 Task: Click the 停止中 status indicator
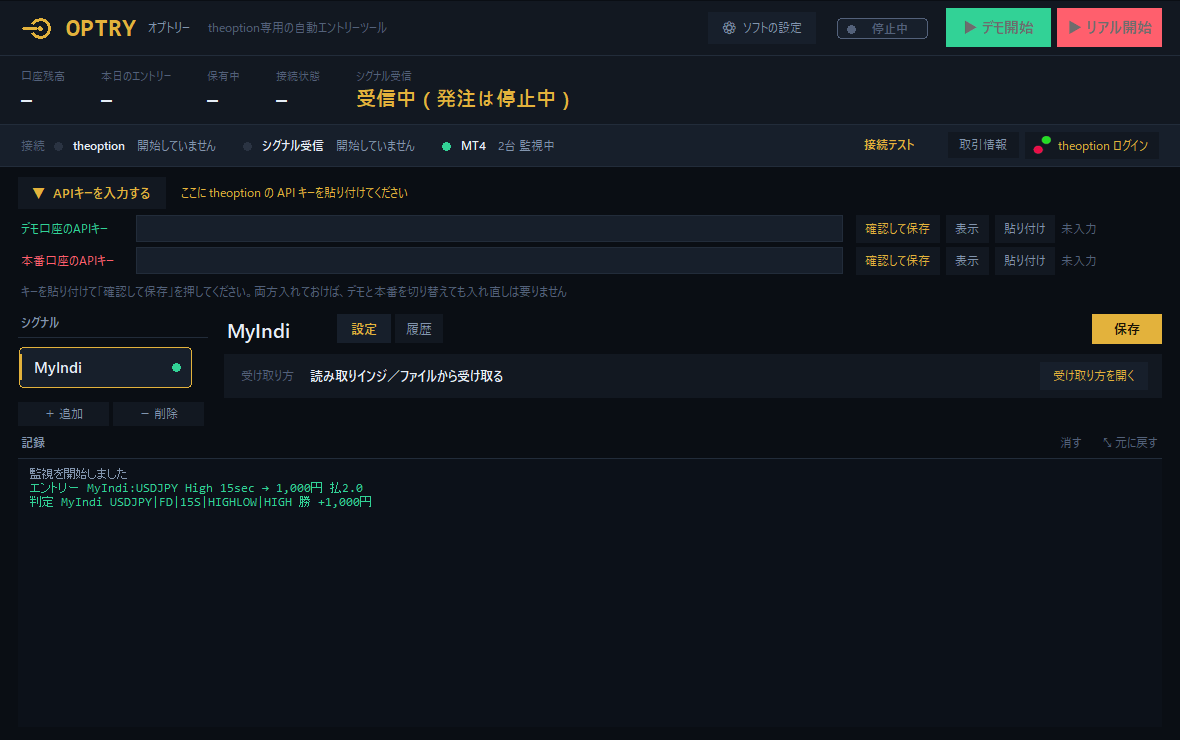click(882, 29)
